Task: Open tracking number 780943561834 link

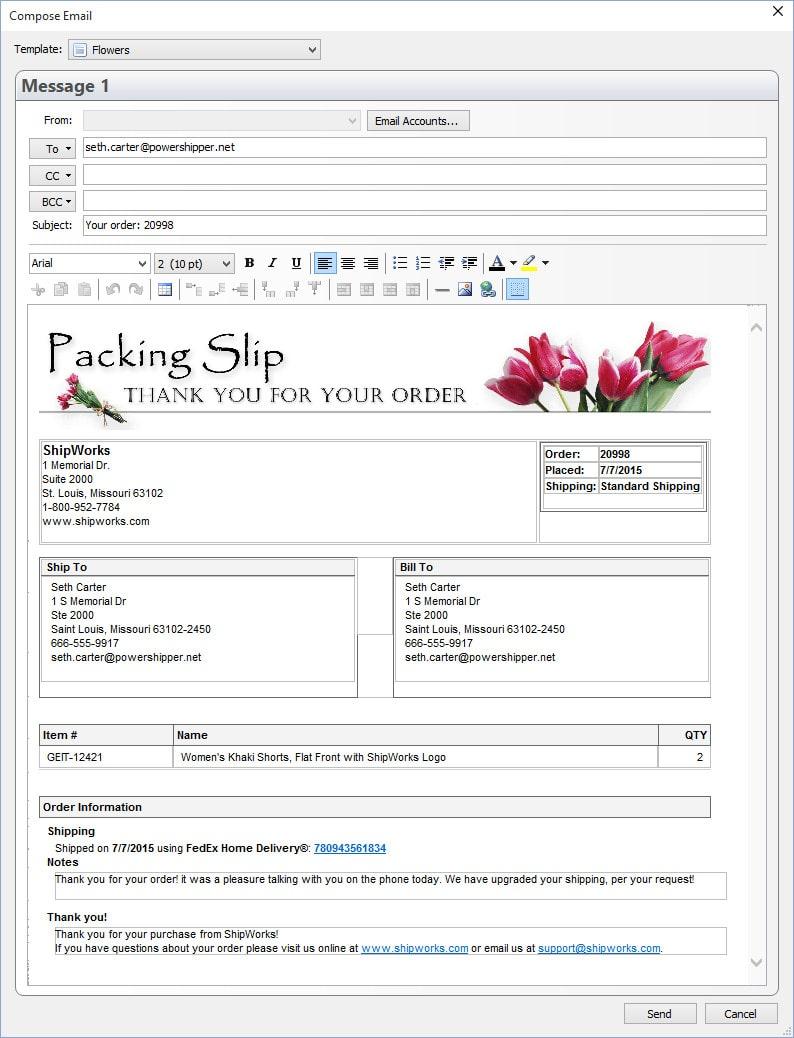Action: [350, 848]
